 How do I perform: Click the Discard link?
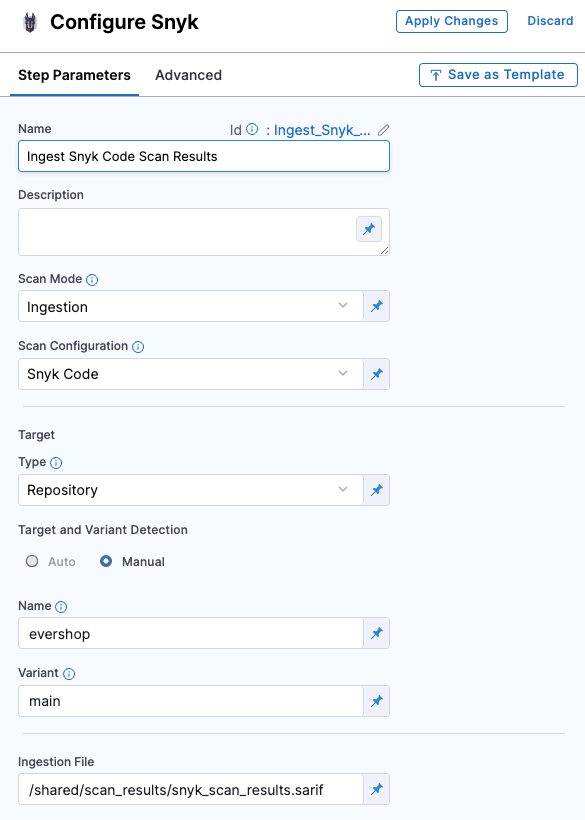[550, 21]
